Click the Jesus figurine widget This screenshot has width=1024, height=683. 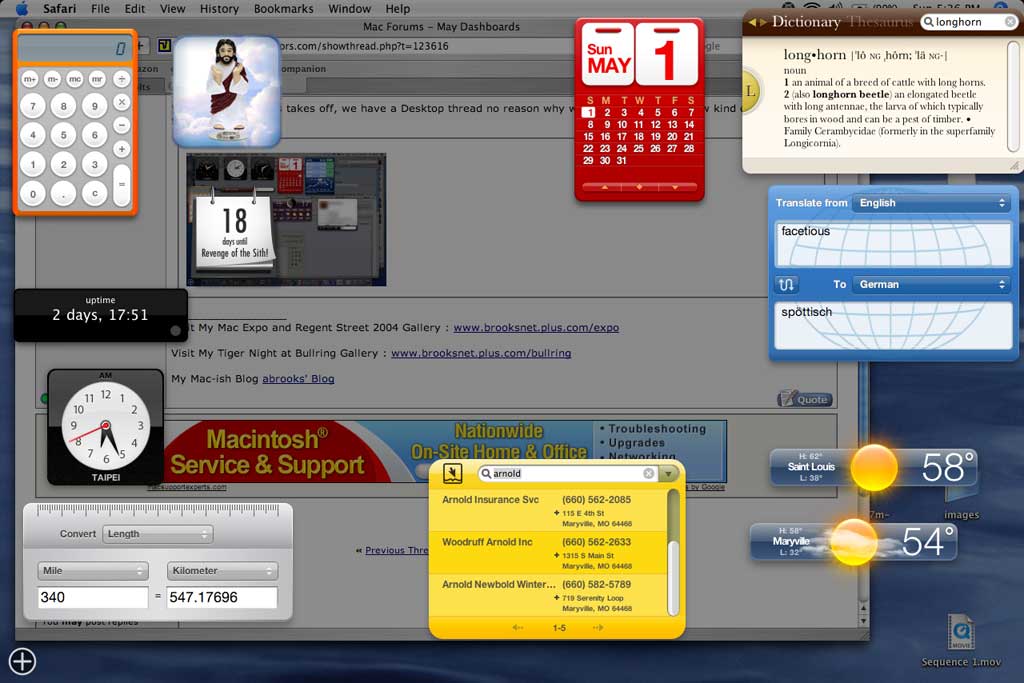click(x=227, y=91)
